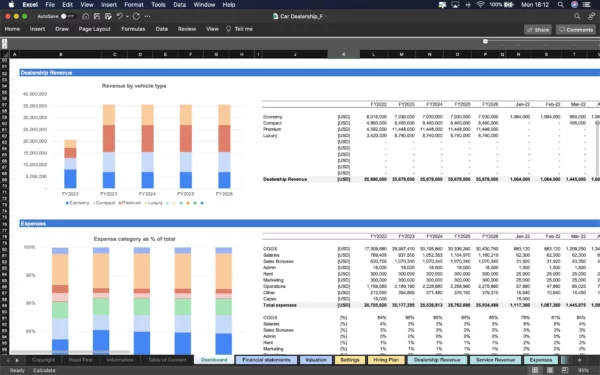Toggle the AutoSave switch
This screenshot has width=600, height=375.
click(68, 16)
